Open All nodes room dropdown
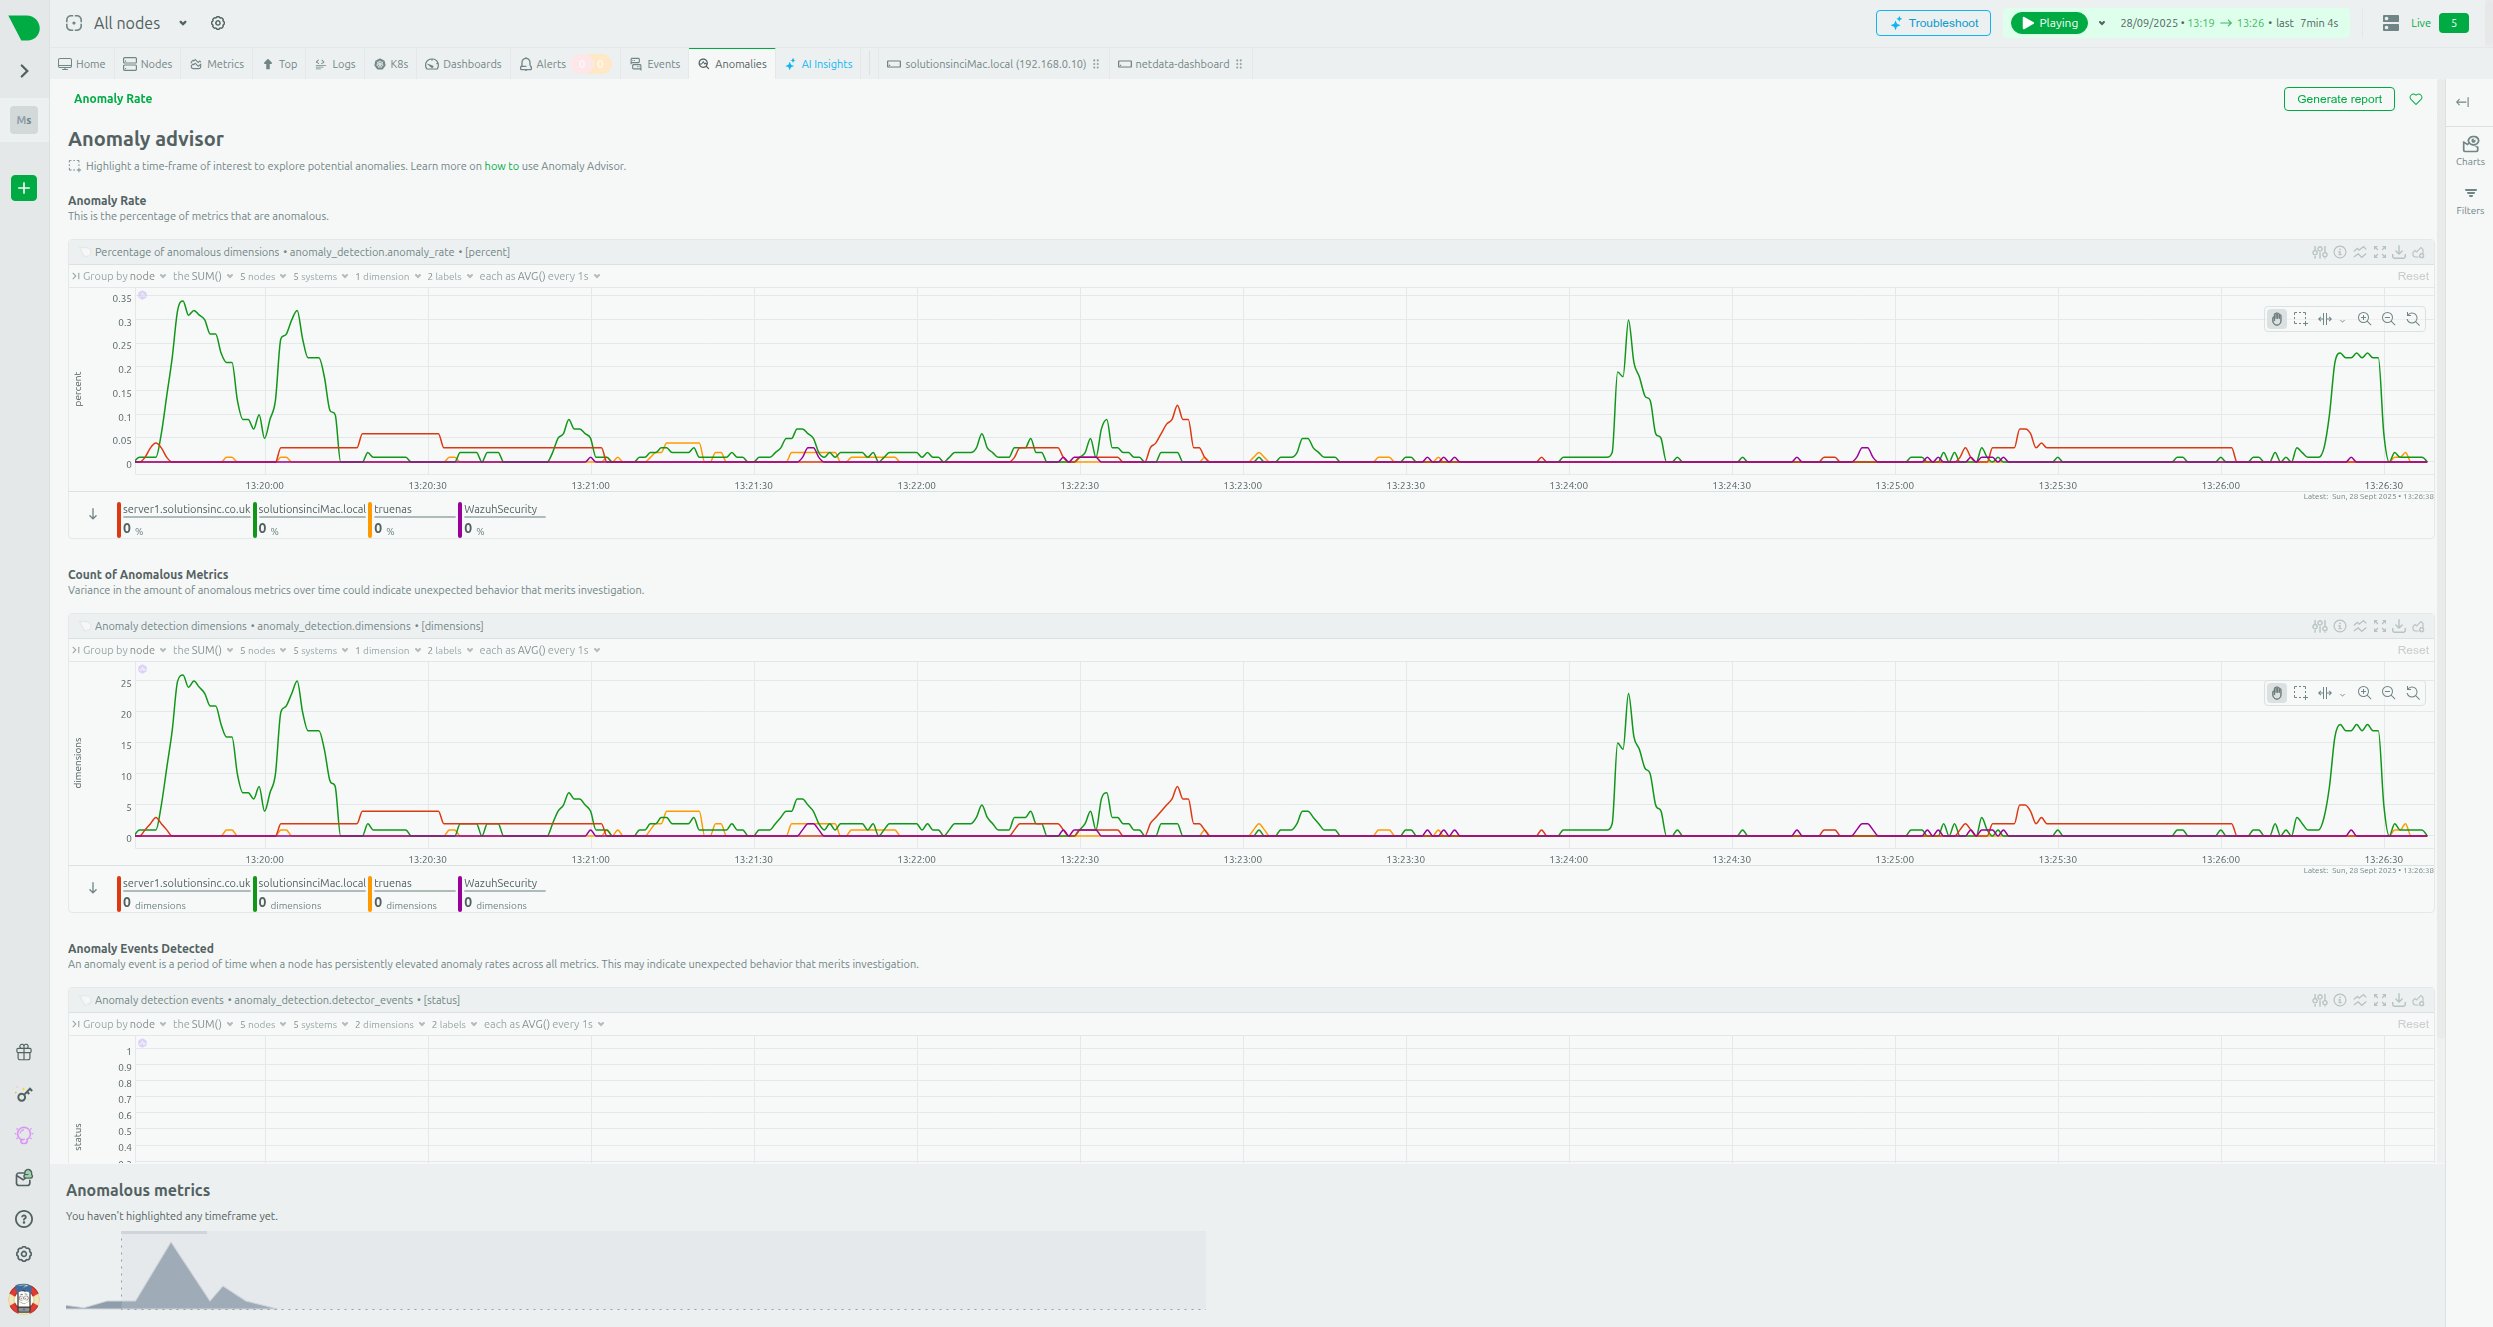This screenshot has width=2493, height=1327. (182, 23)
